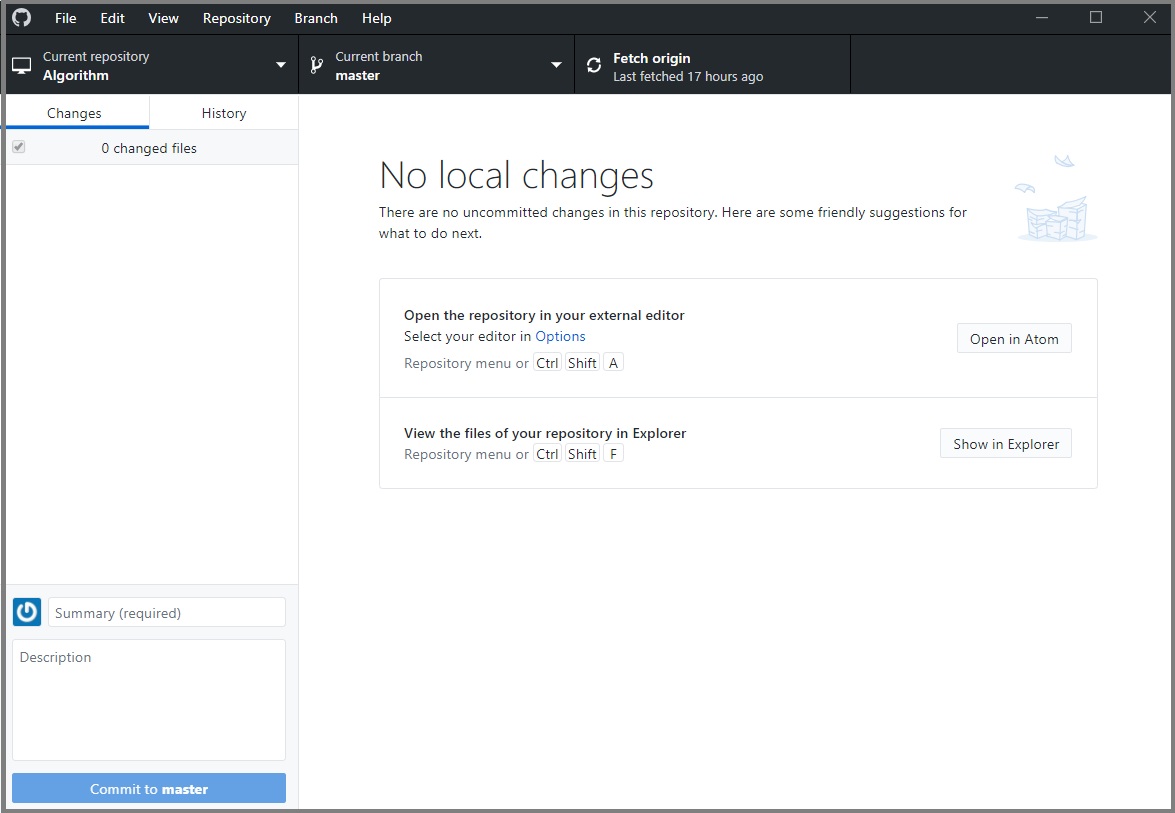This screenshot has width=1175, height=813.
Task: Click the Commit to master button
Action: click(148, 788)
